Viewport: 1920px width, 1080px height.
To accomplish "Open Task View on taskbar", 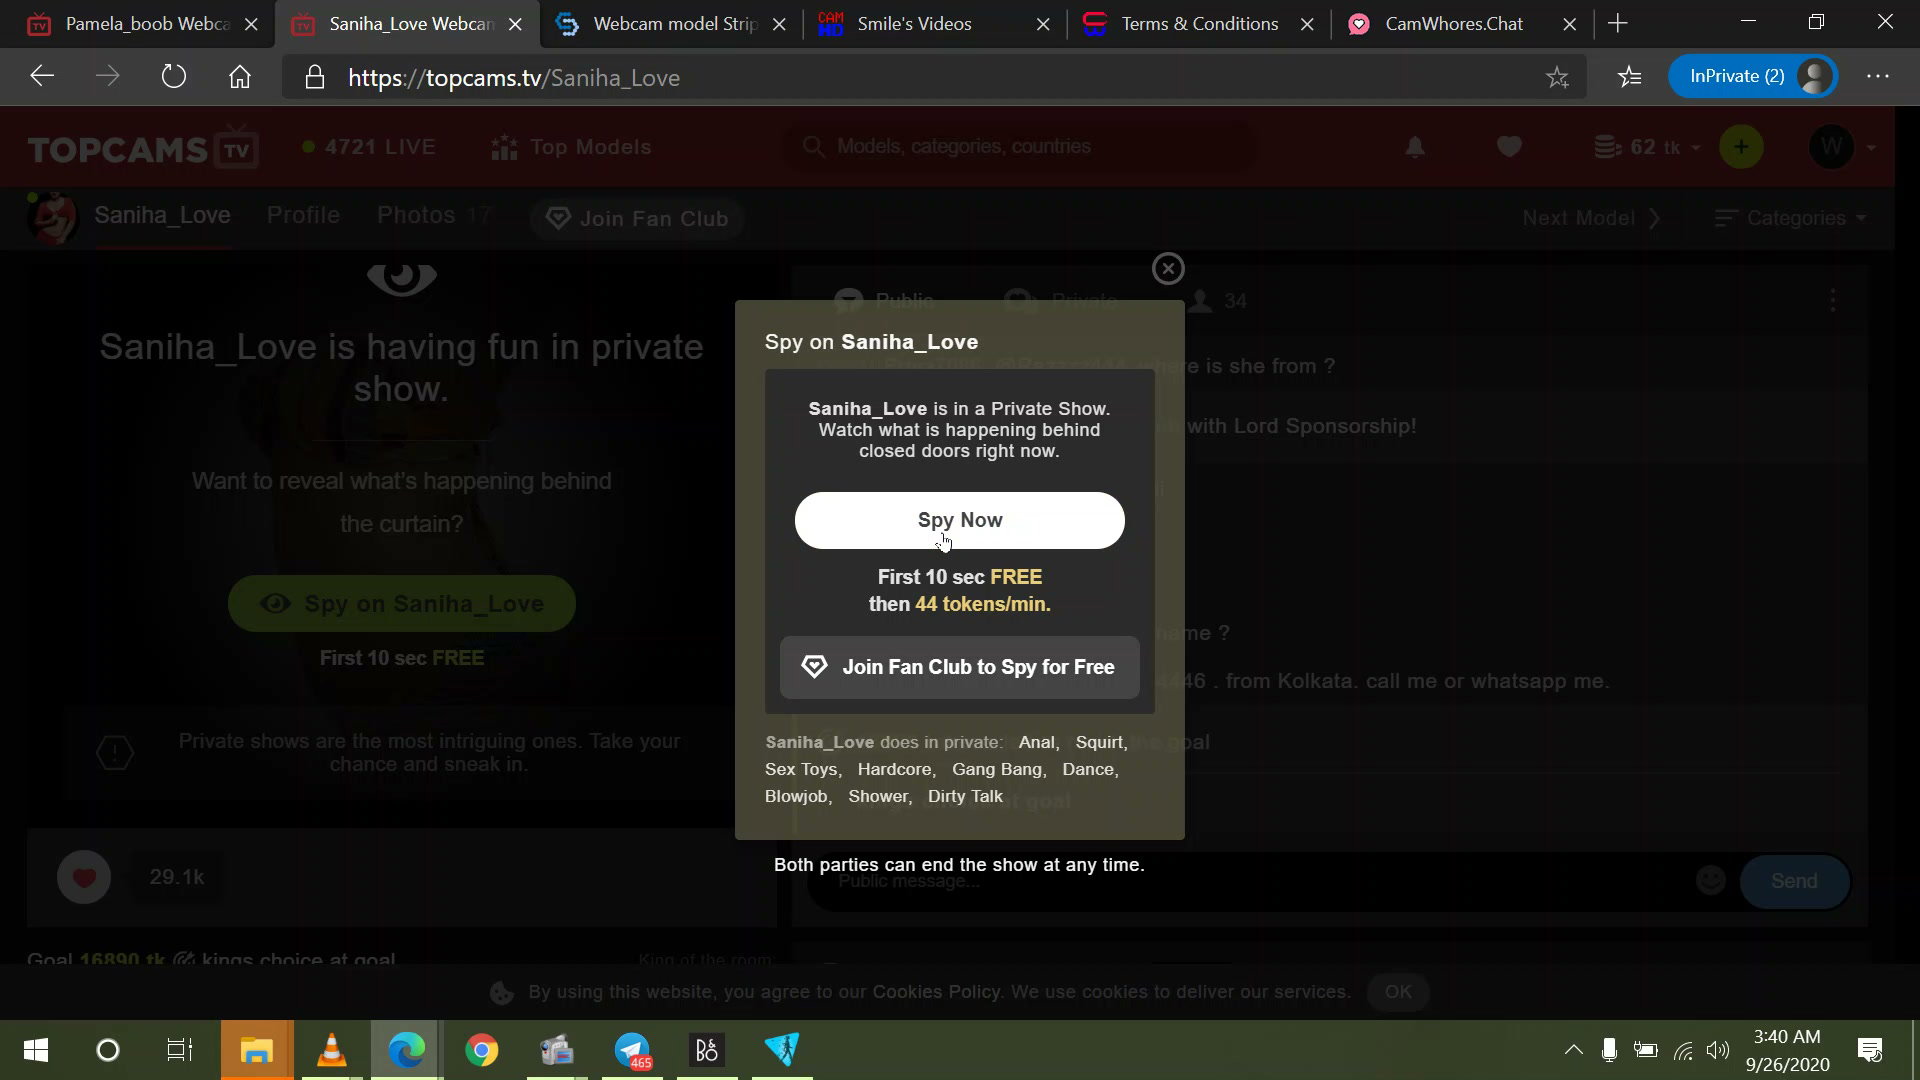I will [x=180, y=1050].
